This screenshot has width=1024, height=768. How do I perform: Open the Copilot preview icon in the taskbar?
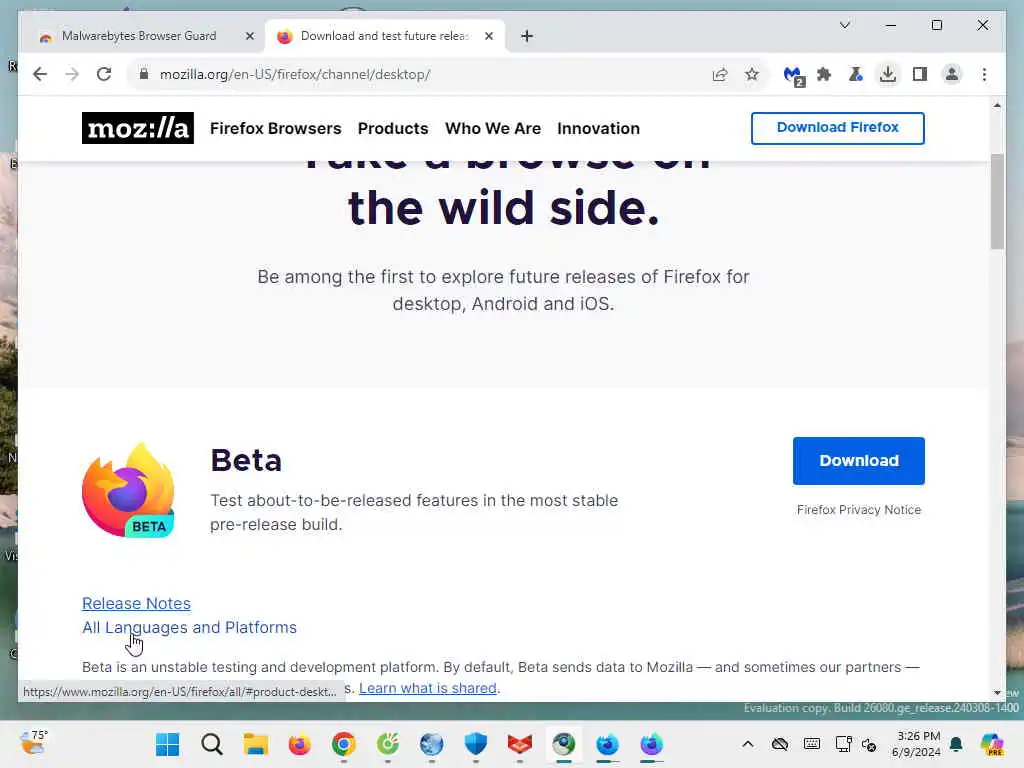point(991,744)
